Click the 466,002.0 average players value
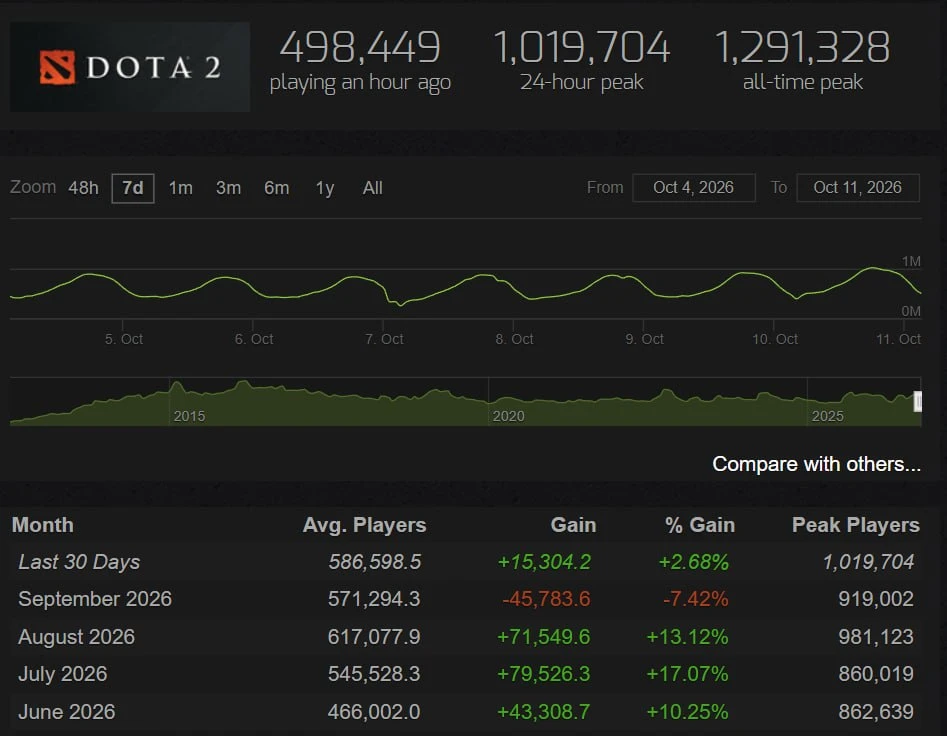The height and width of the screenshot is (736, 947). (x=374, y=712)
